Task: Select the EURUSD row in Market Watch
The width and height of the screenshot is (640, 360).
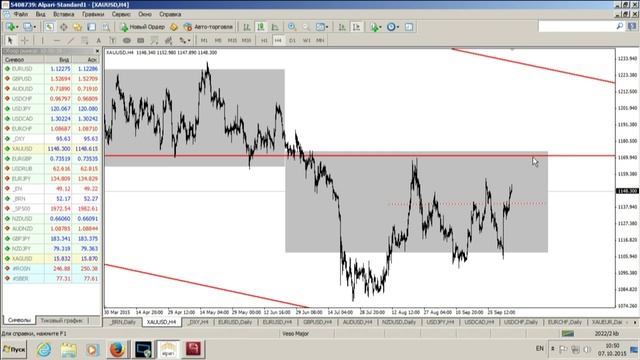Action: pos(51,69)
